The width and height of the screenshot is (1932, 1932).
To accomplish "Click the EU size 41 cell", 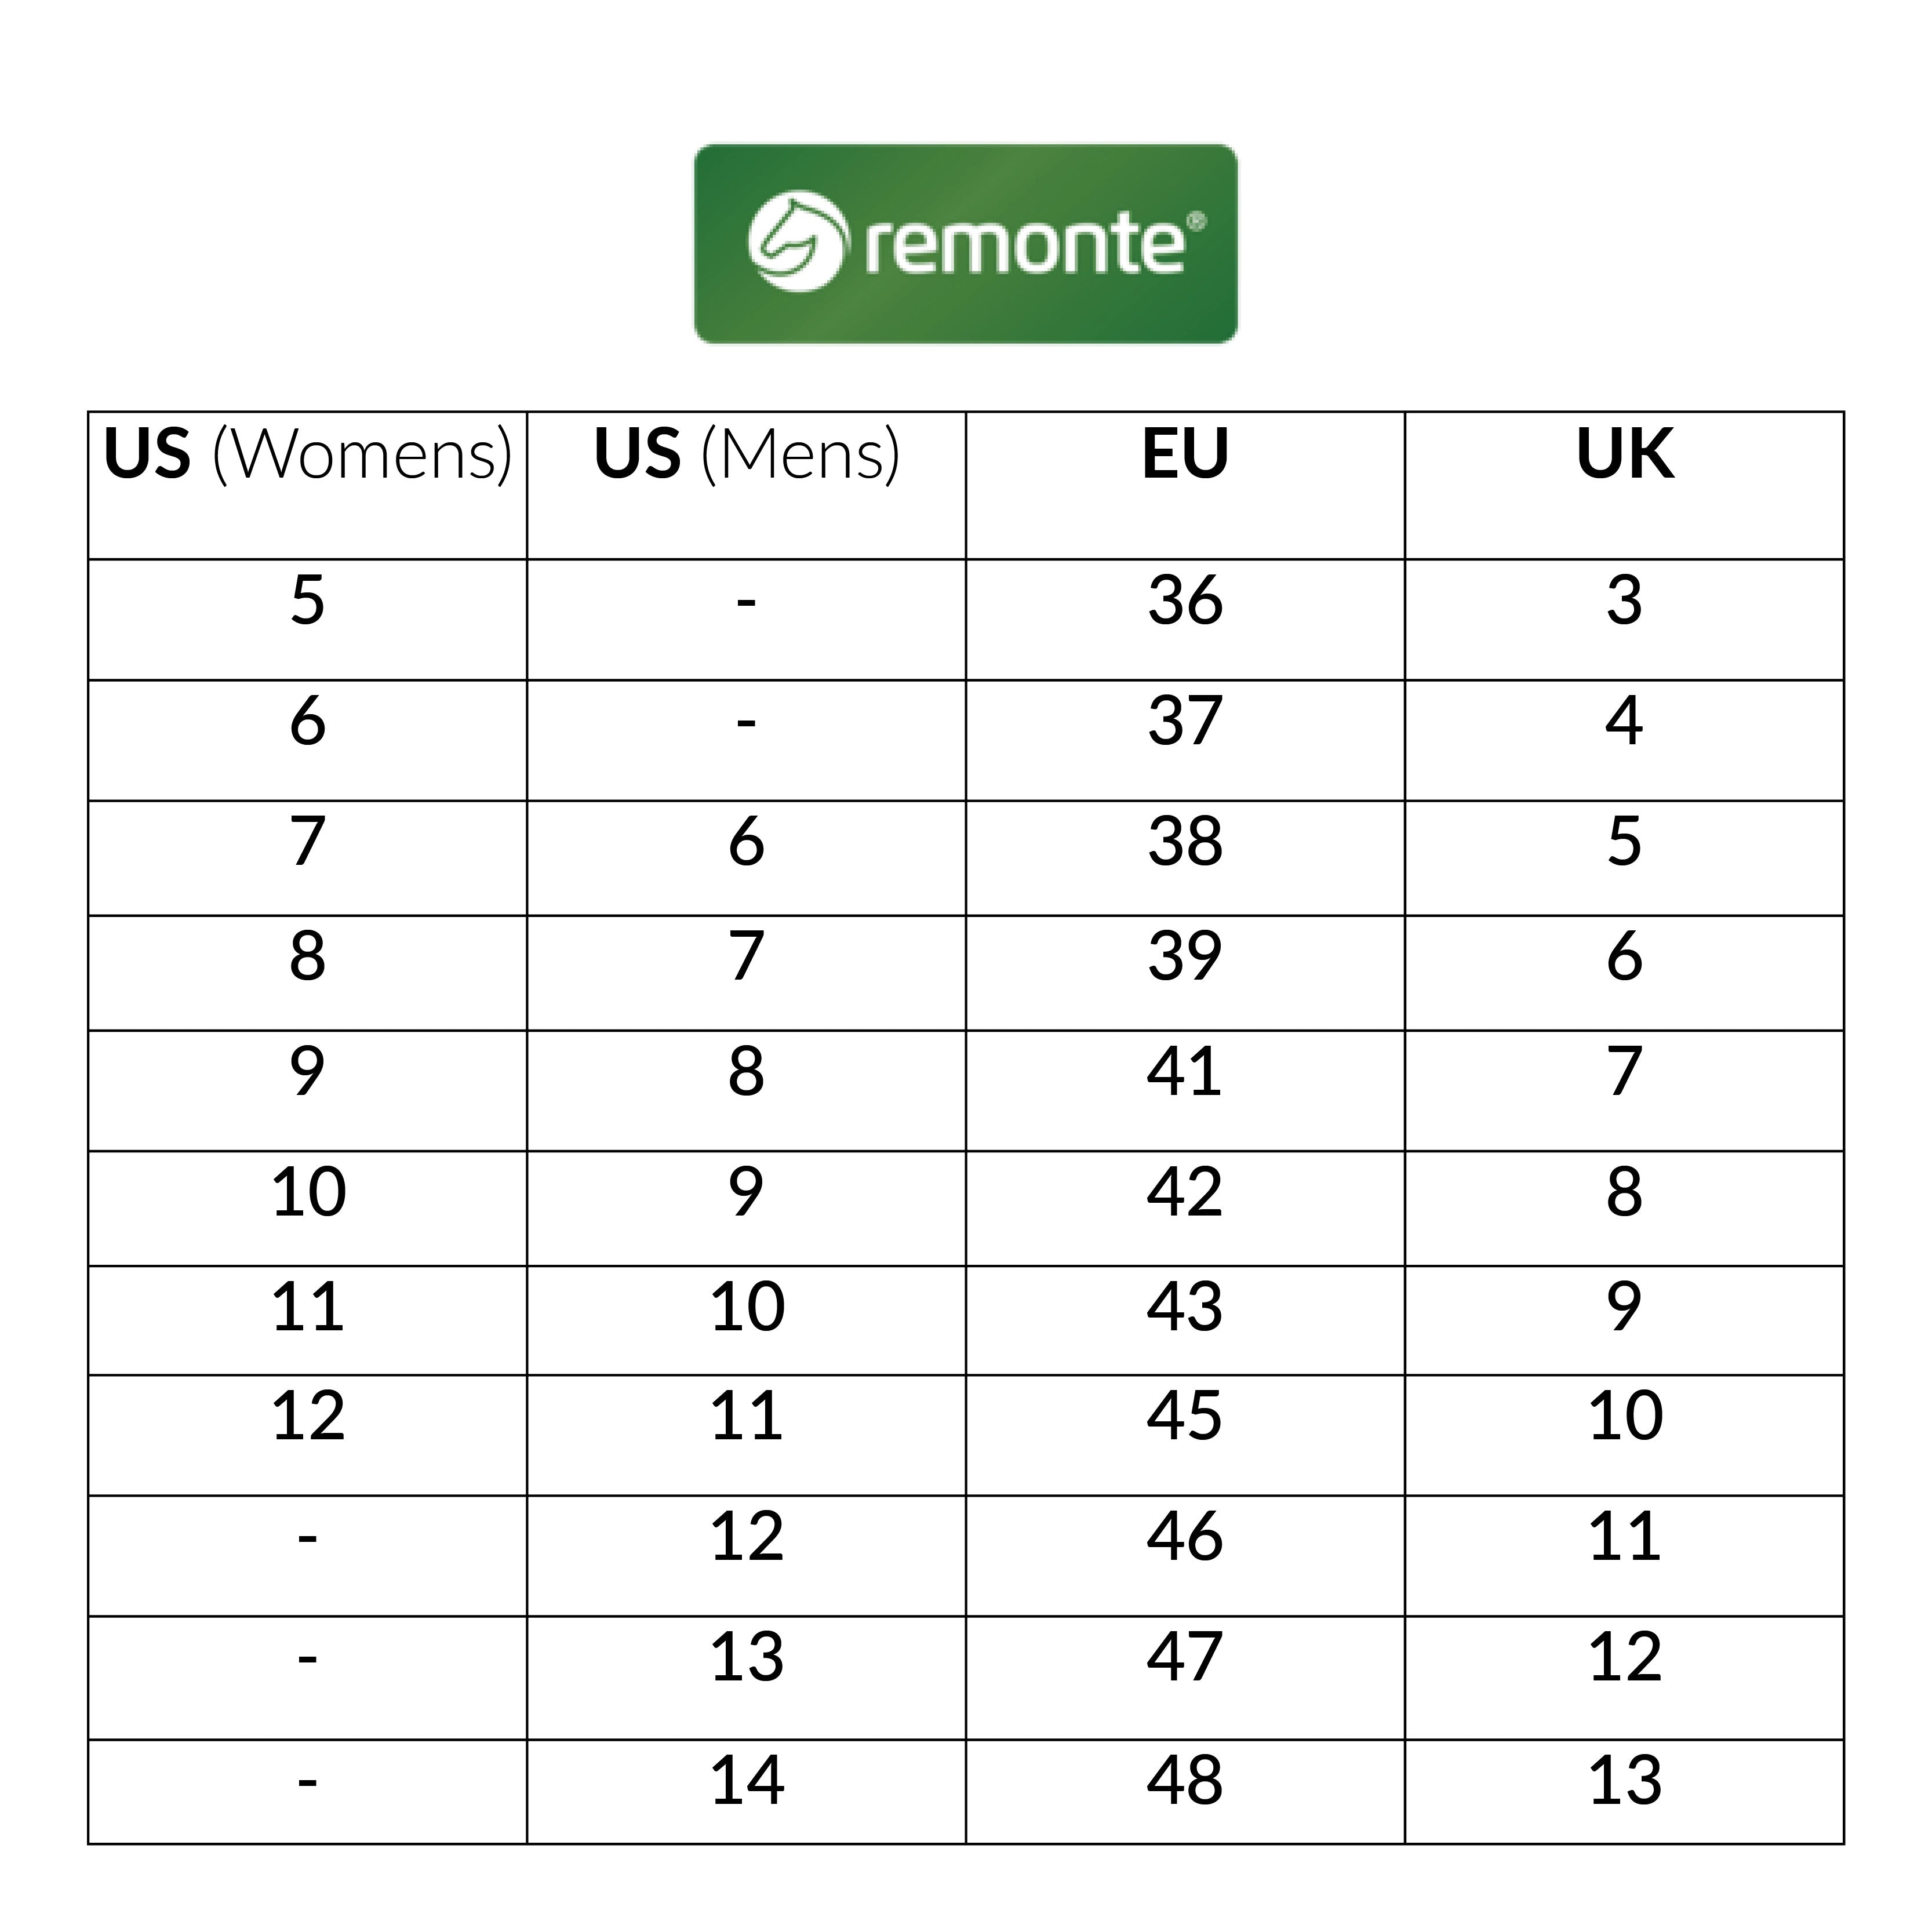I will [1185, 1071].
